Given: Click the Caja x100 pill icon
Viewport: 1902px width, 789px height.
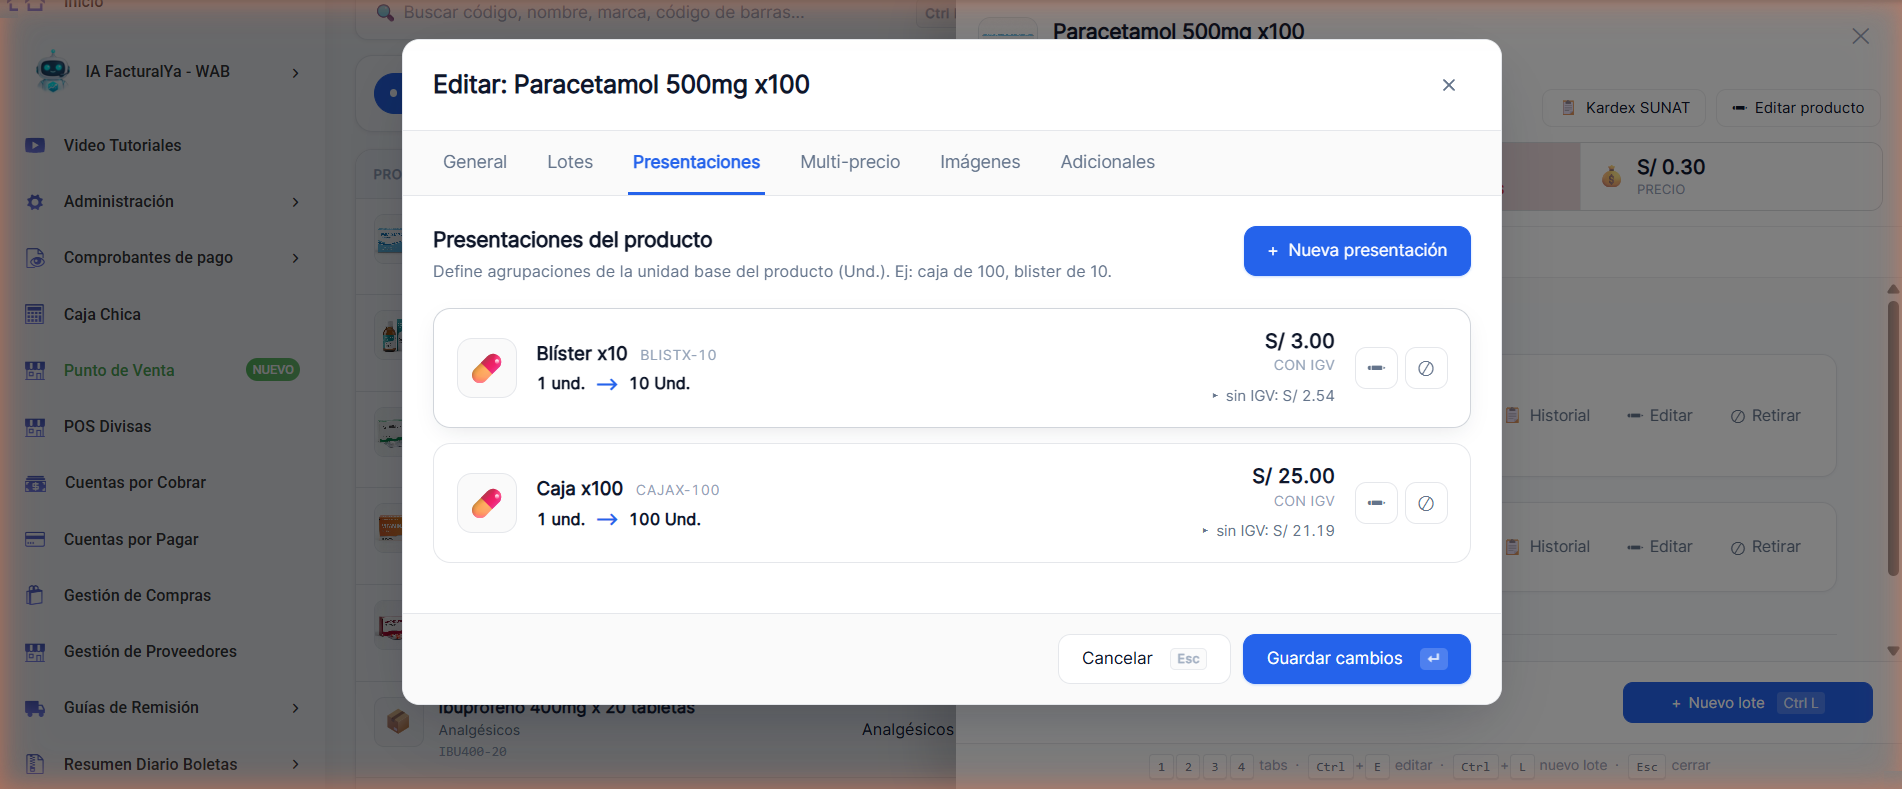Looking at the screenshot, I should (487, 503).
